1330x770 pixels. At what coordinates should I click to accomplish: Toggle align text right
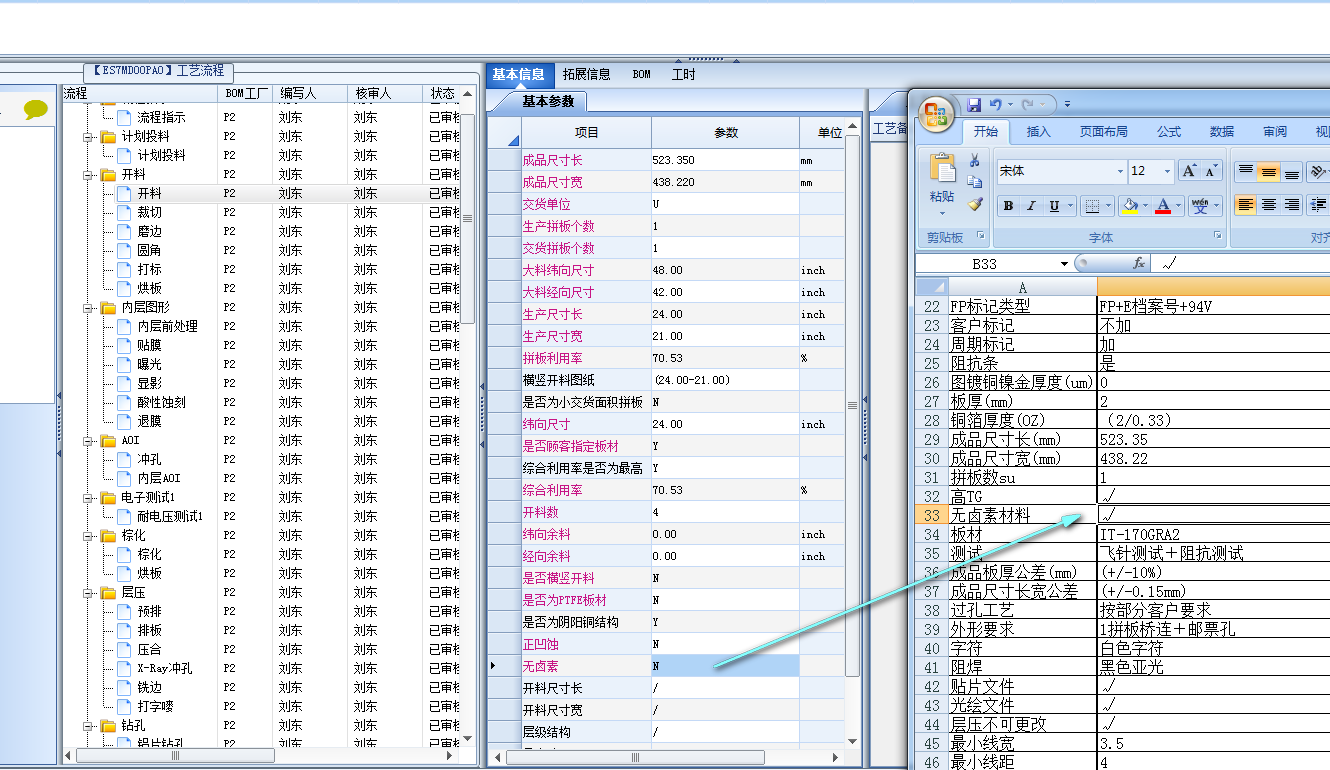coord(1292,205)
